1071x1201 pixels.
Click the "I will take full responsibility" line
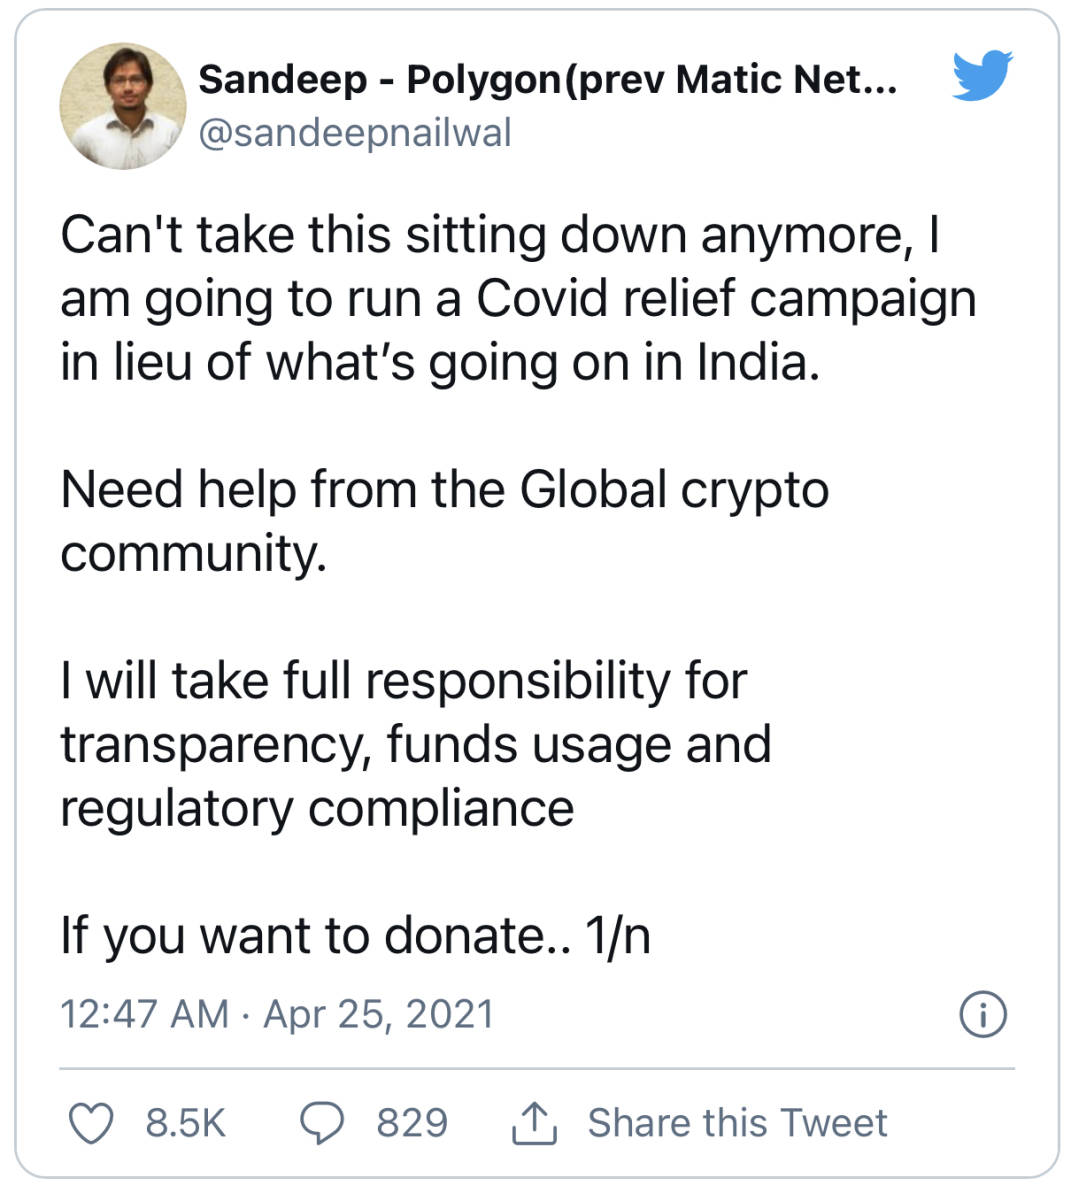point(403,681)
